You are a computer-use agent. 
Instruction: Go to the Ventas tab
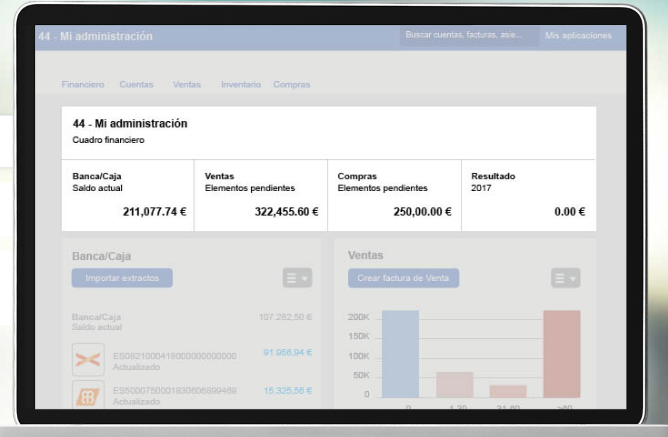coord(187,84)
